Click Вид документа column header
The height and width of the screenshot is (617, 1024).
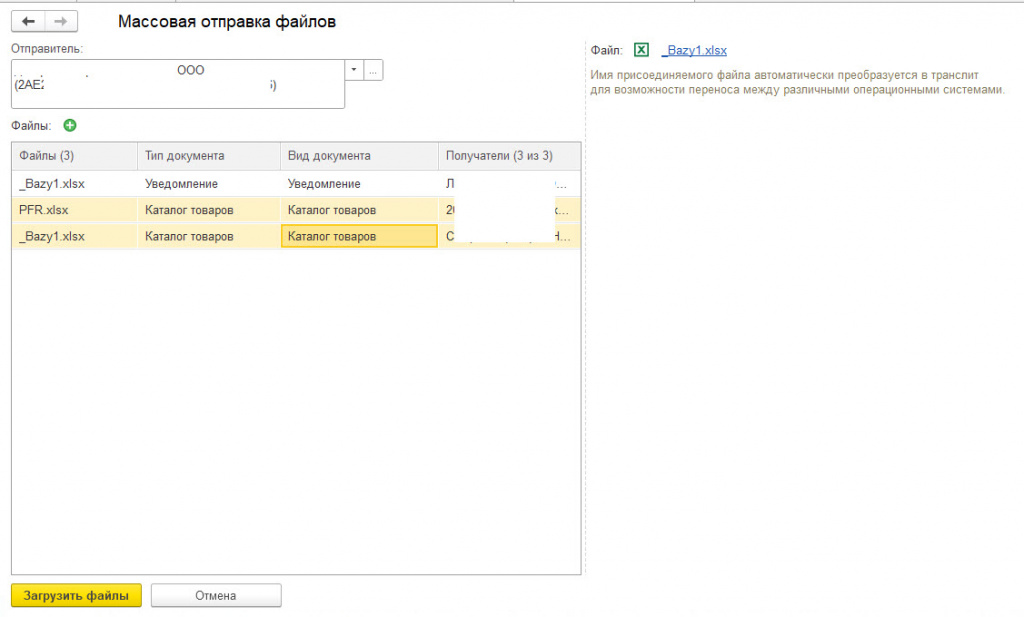[x=359, y=156]
